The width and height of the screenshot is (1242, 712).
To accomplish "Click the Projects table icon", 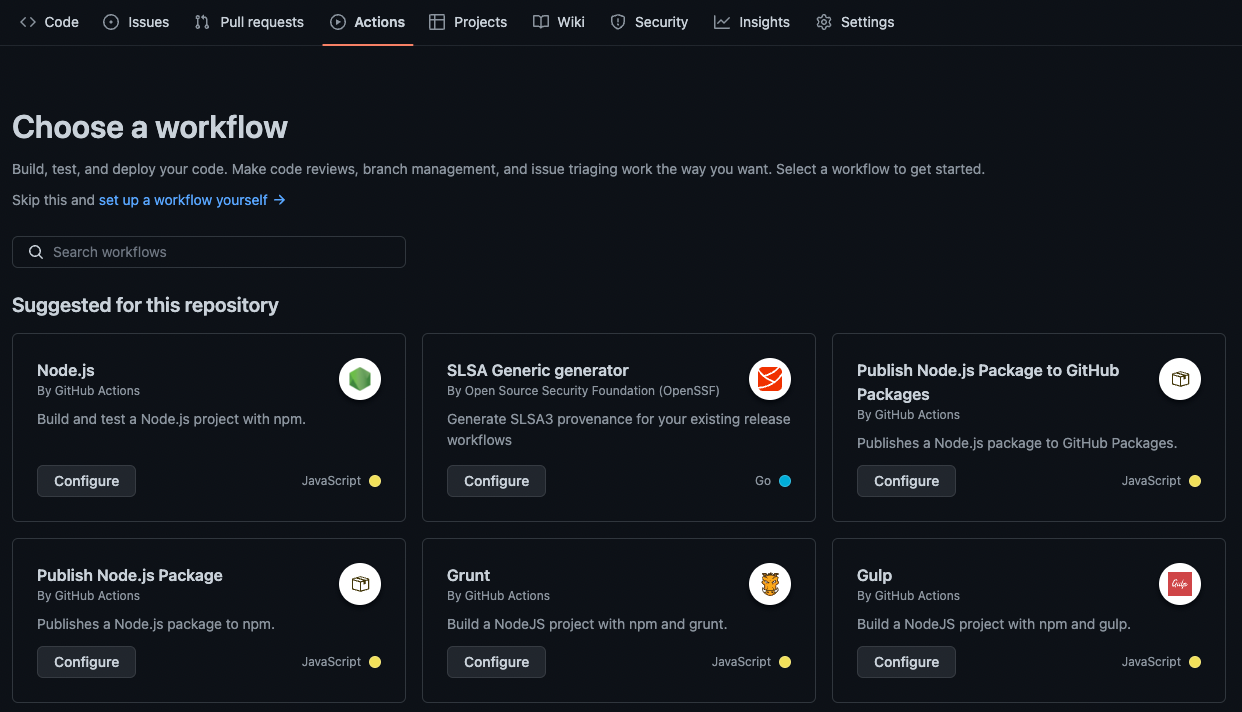I will pyautogui.click(x=437, y=22).
